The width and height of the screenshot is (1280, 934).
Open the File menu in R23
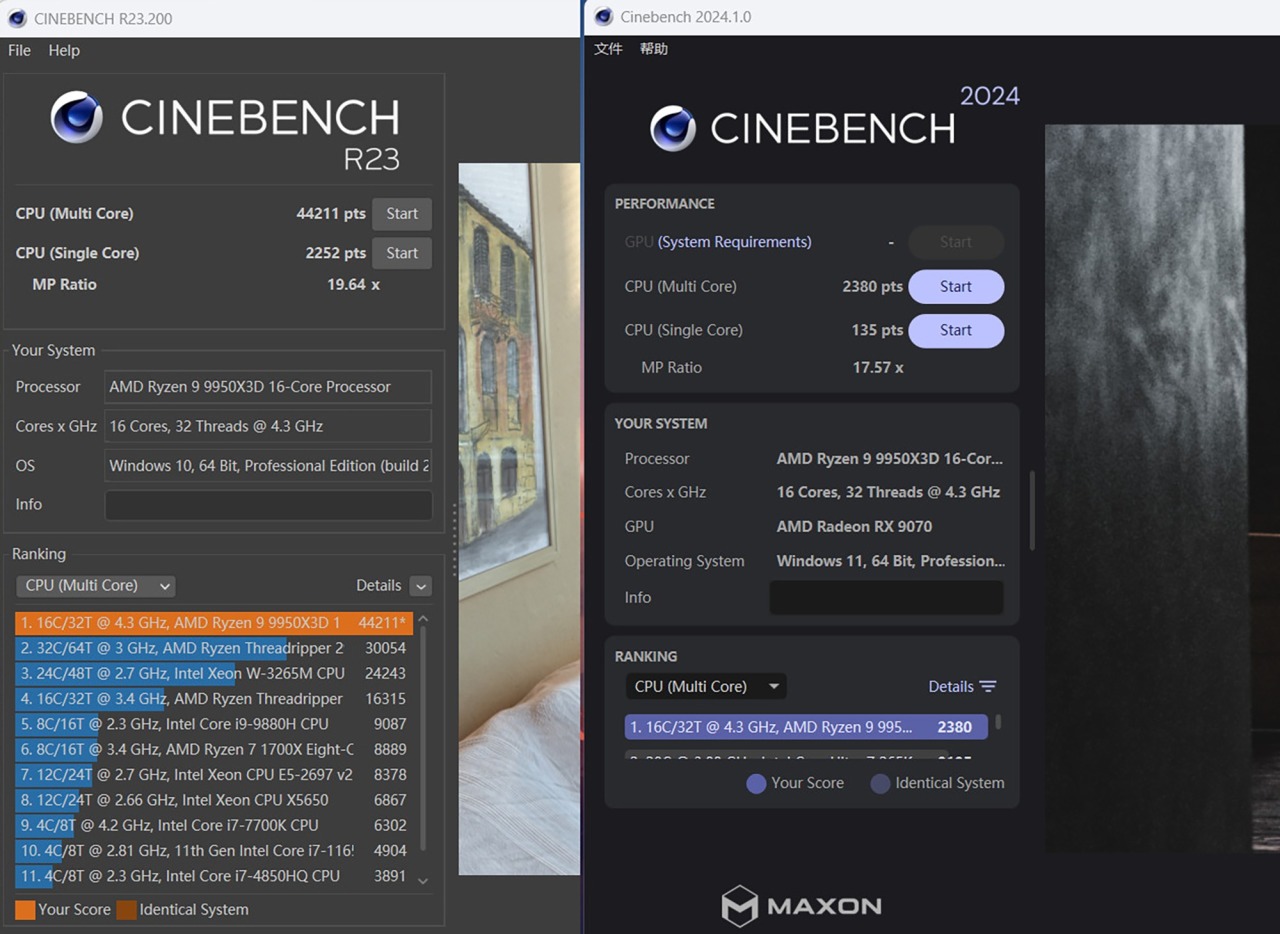click(x=19, y=50)
